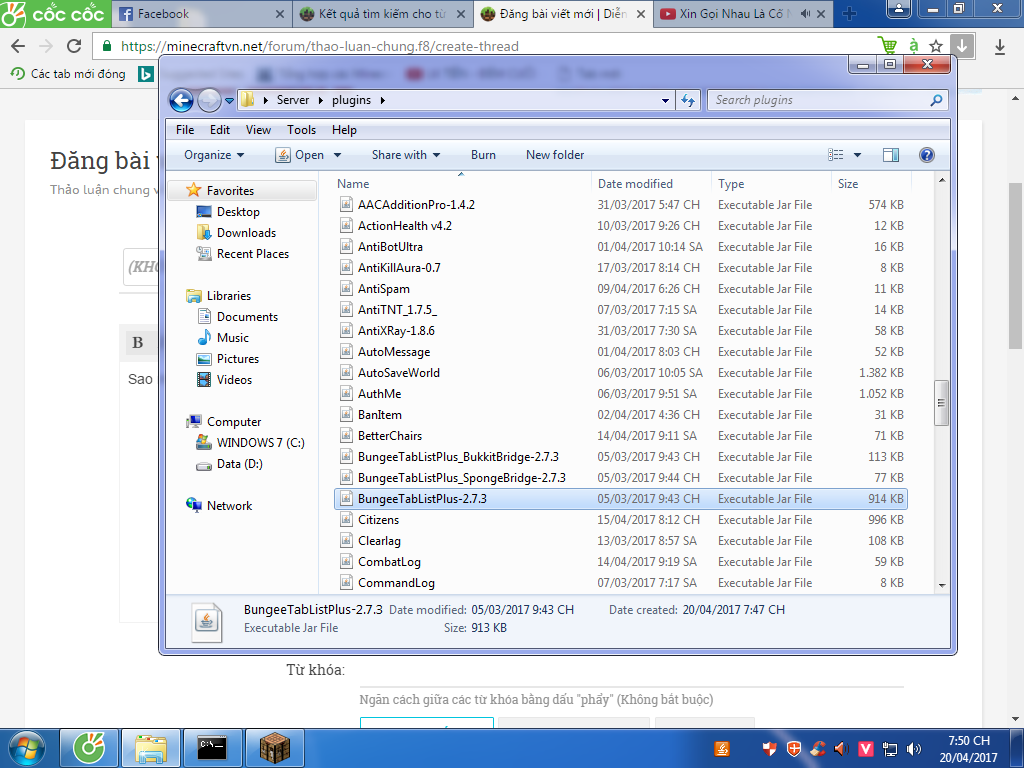Open recent locations dropdown beside Forward arrow
This screenshot has width=1024, height=768.
click(229, 101)
